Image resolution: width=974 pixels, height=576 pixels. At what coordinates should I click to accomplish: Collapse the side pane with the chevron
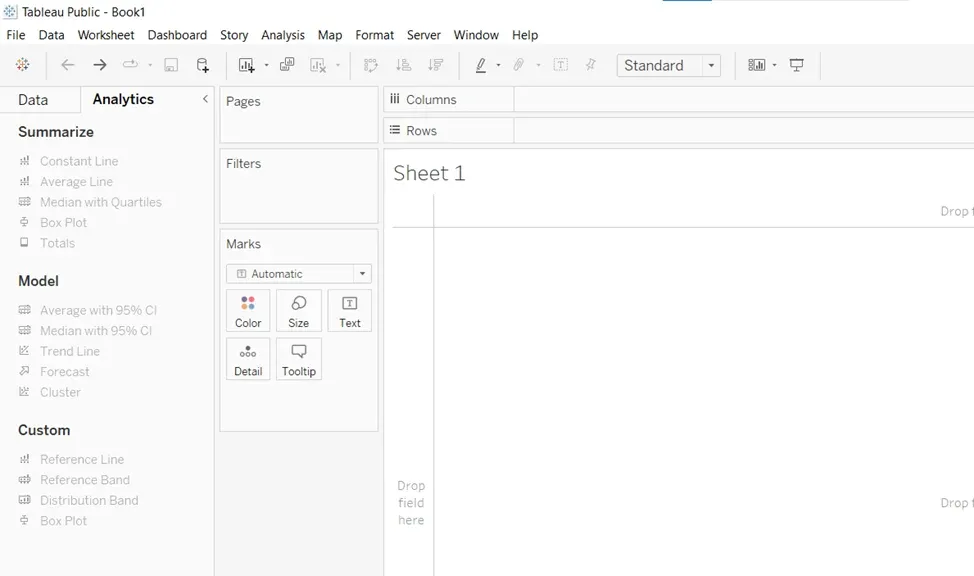click(205, 99)
